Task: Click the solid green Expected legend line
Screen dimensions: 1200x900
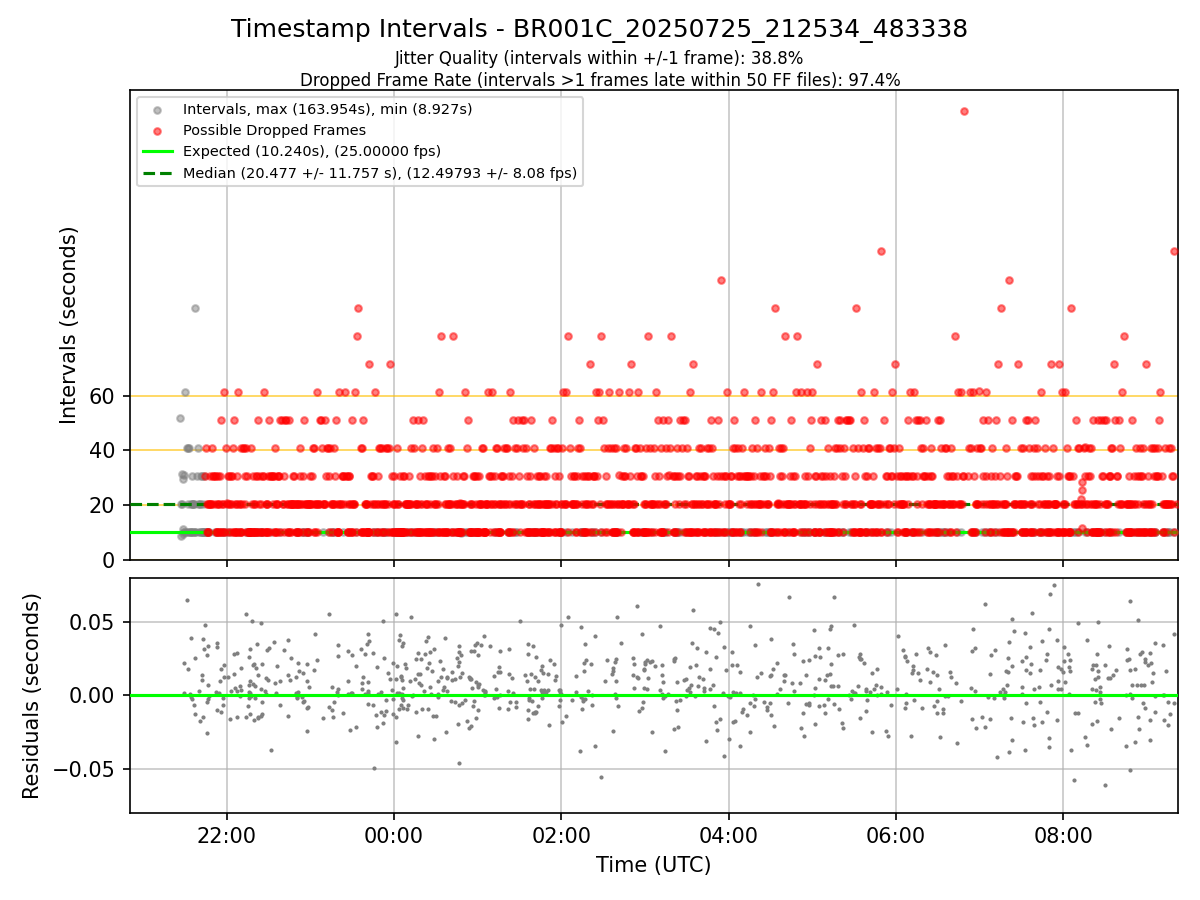Action: point(158,151)
